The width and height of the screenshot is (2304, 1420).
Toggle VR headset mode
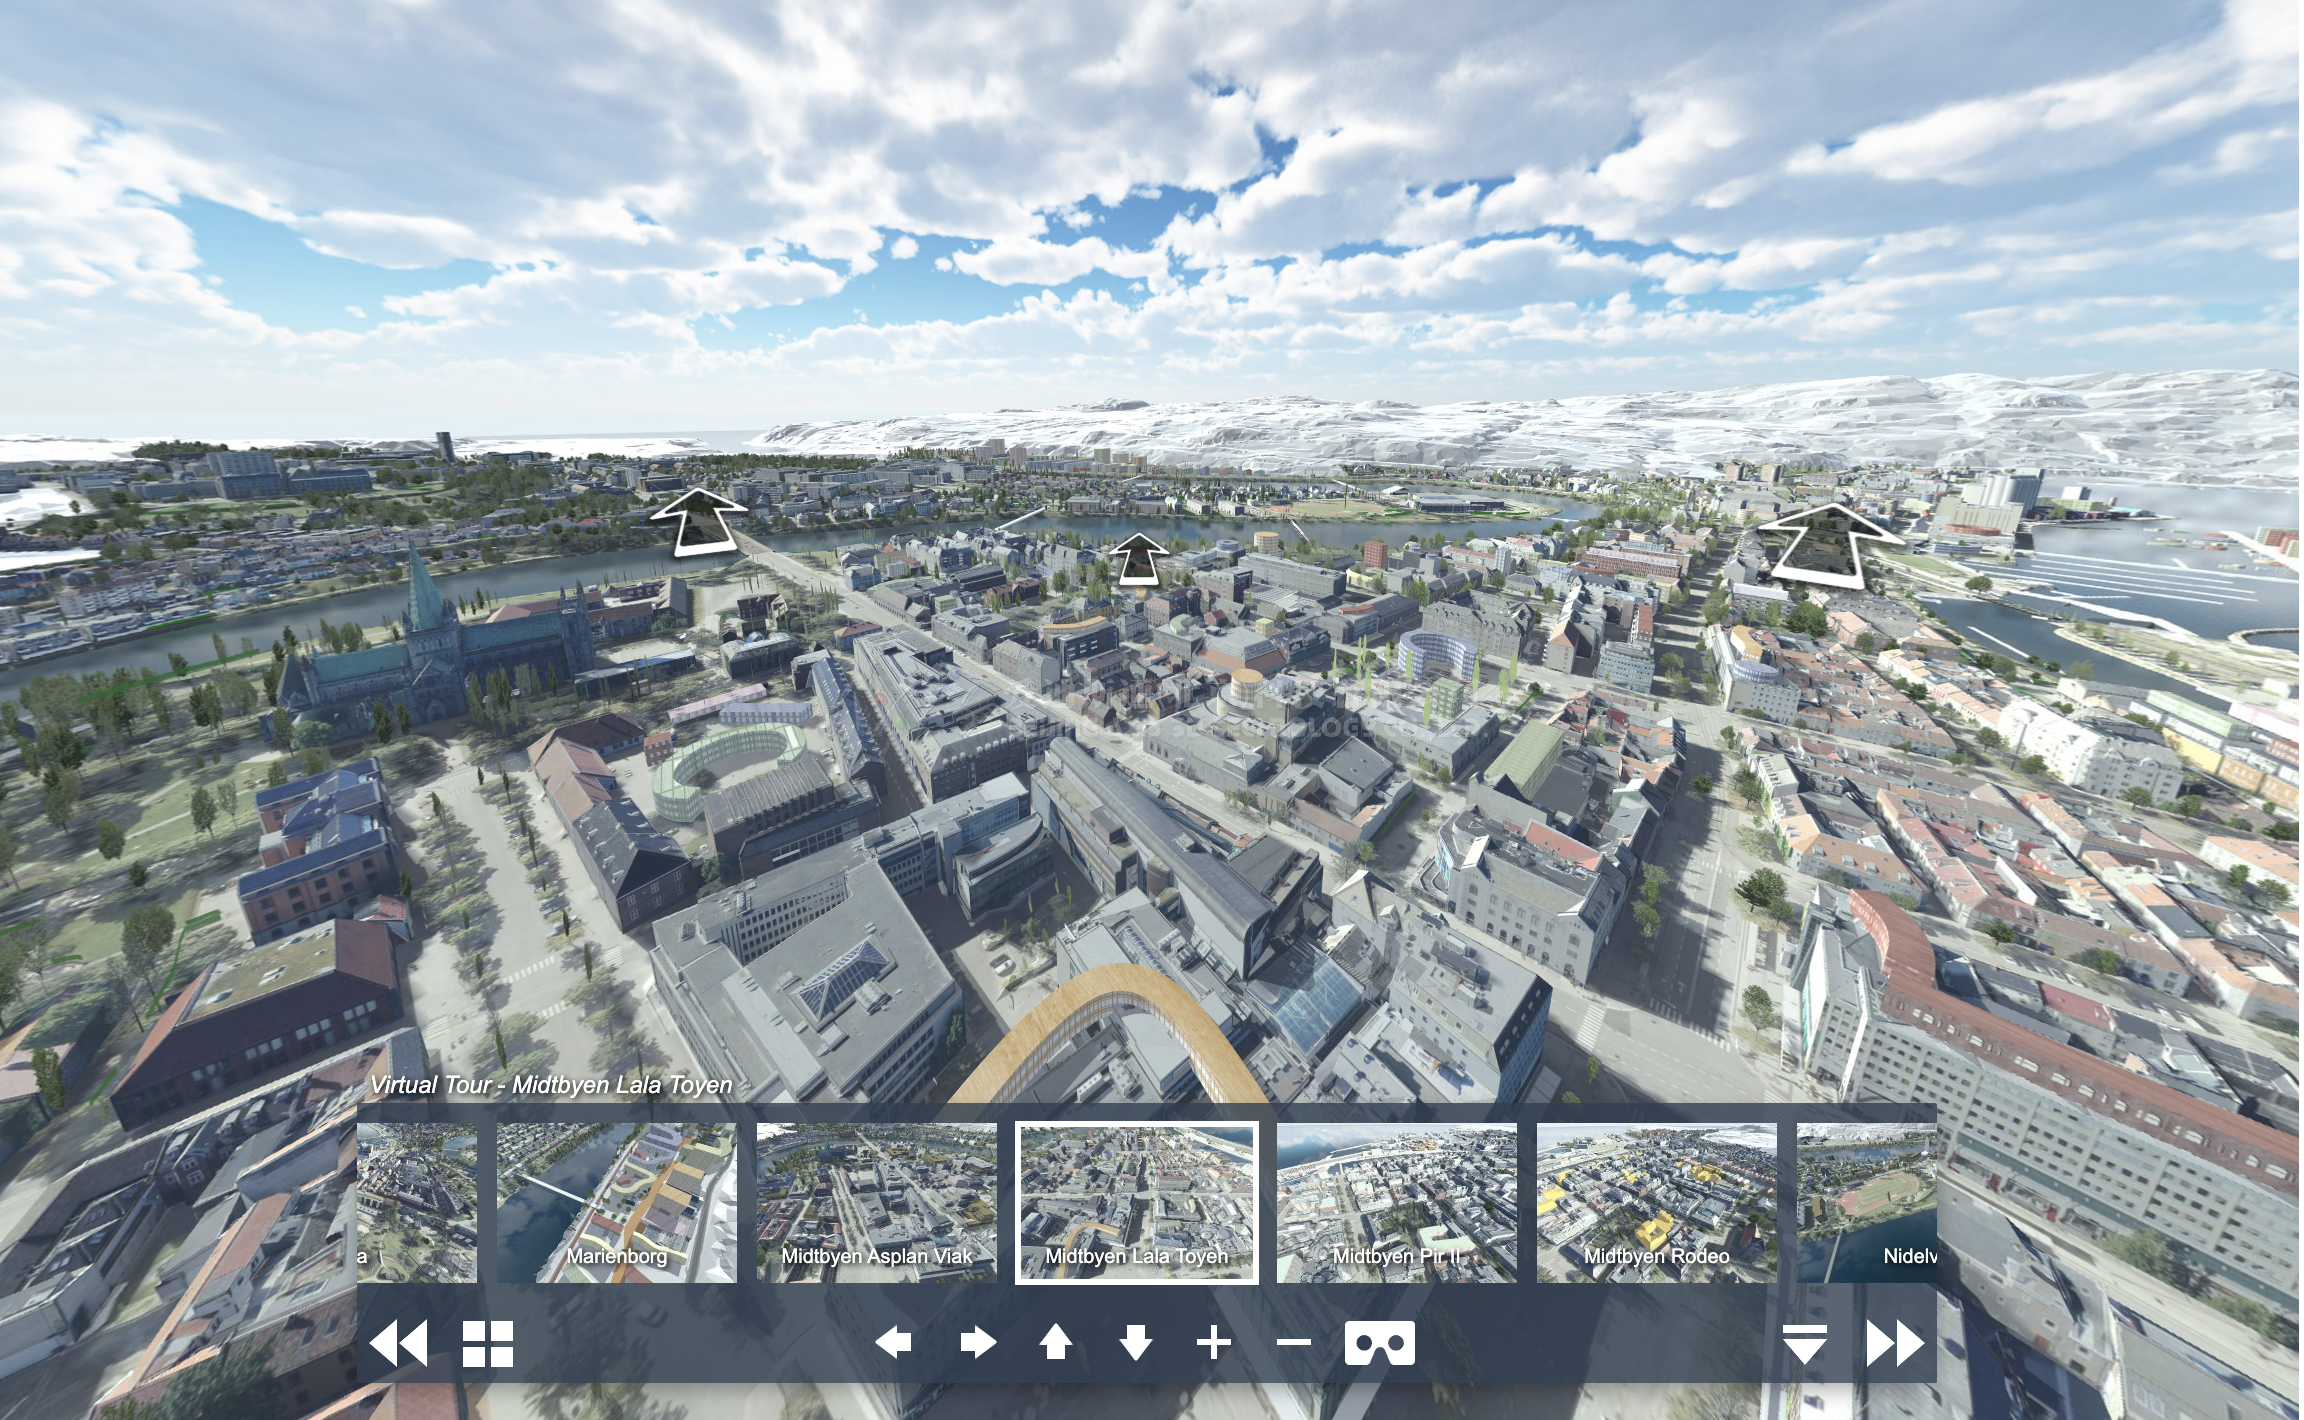coord(1380,1343)
